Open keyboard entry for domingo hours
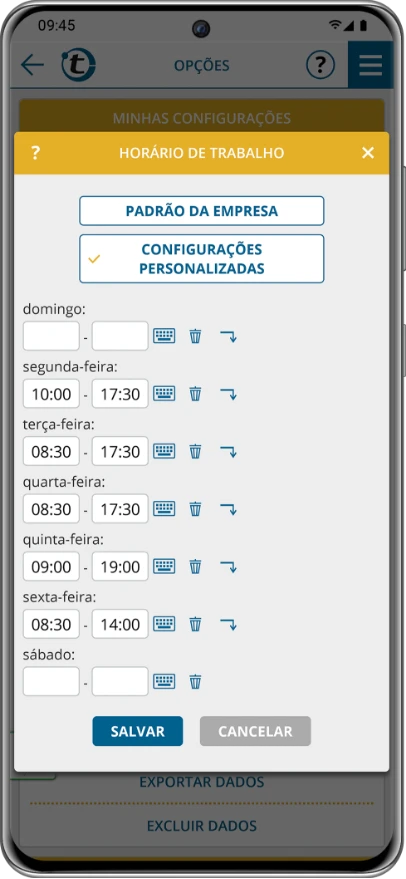Viewport: 406px width, 879px height. point(164,336)
